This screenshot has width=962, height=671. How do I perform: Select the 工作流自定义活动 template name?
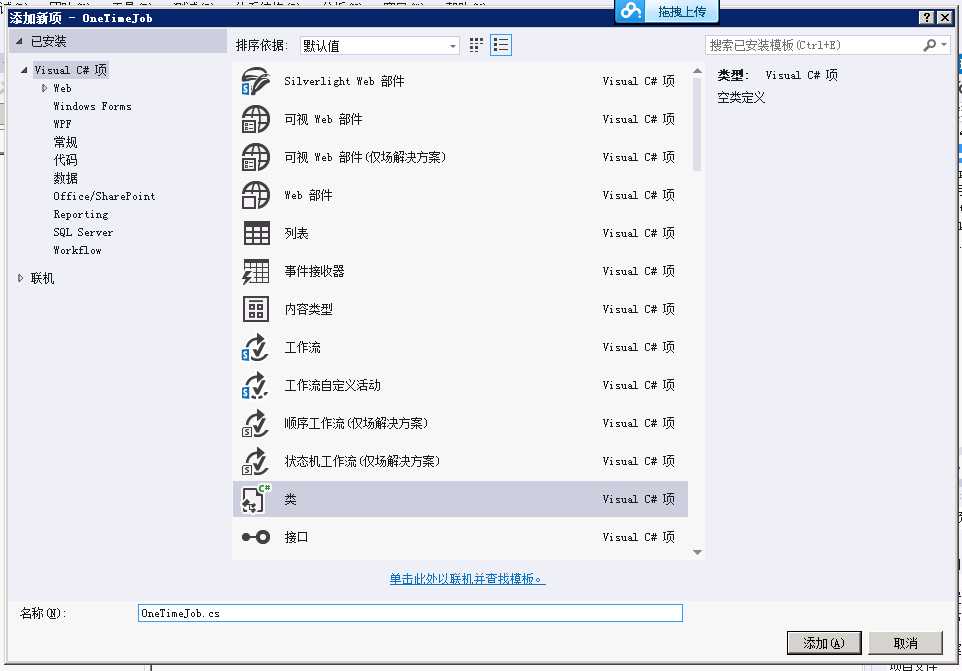333,385
